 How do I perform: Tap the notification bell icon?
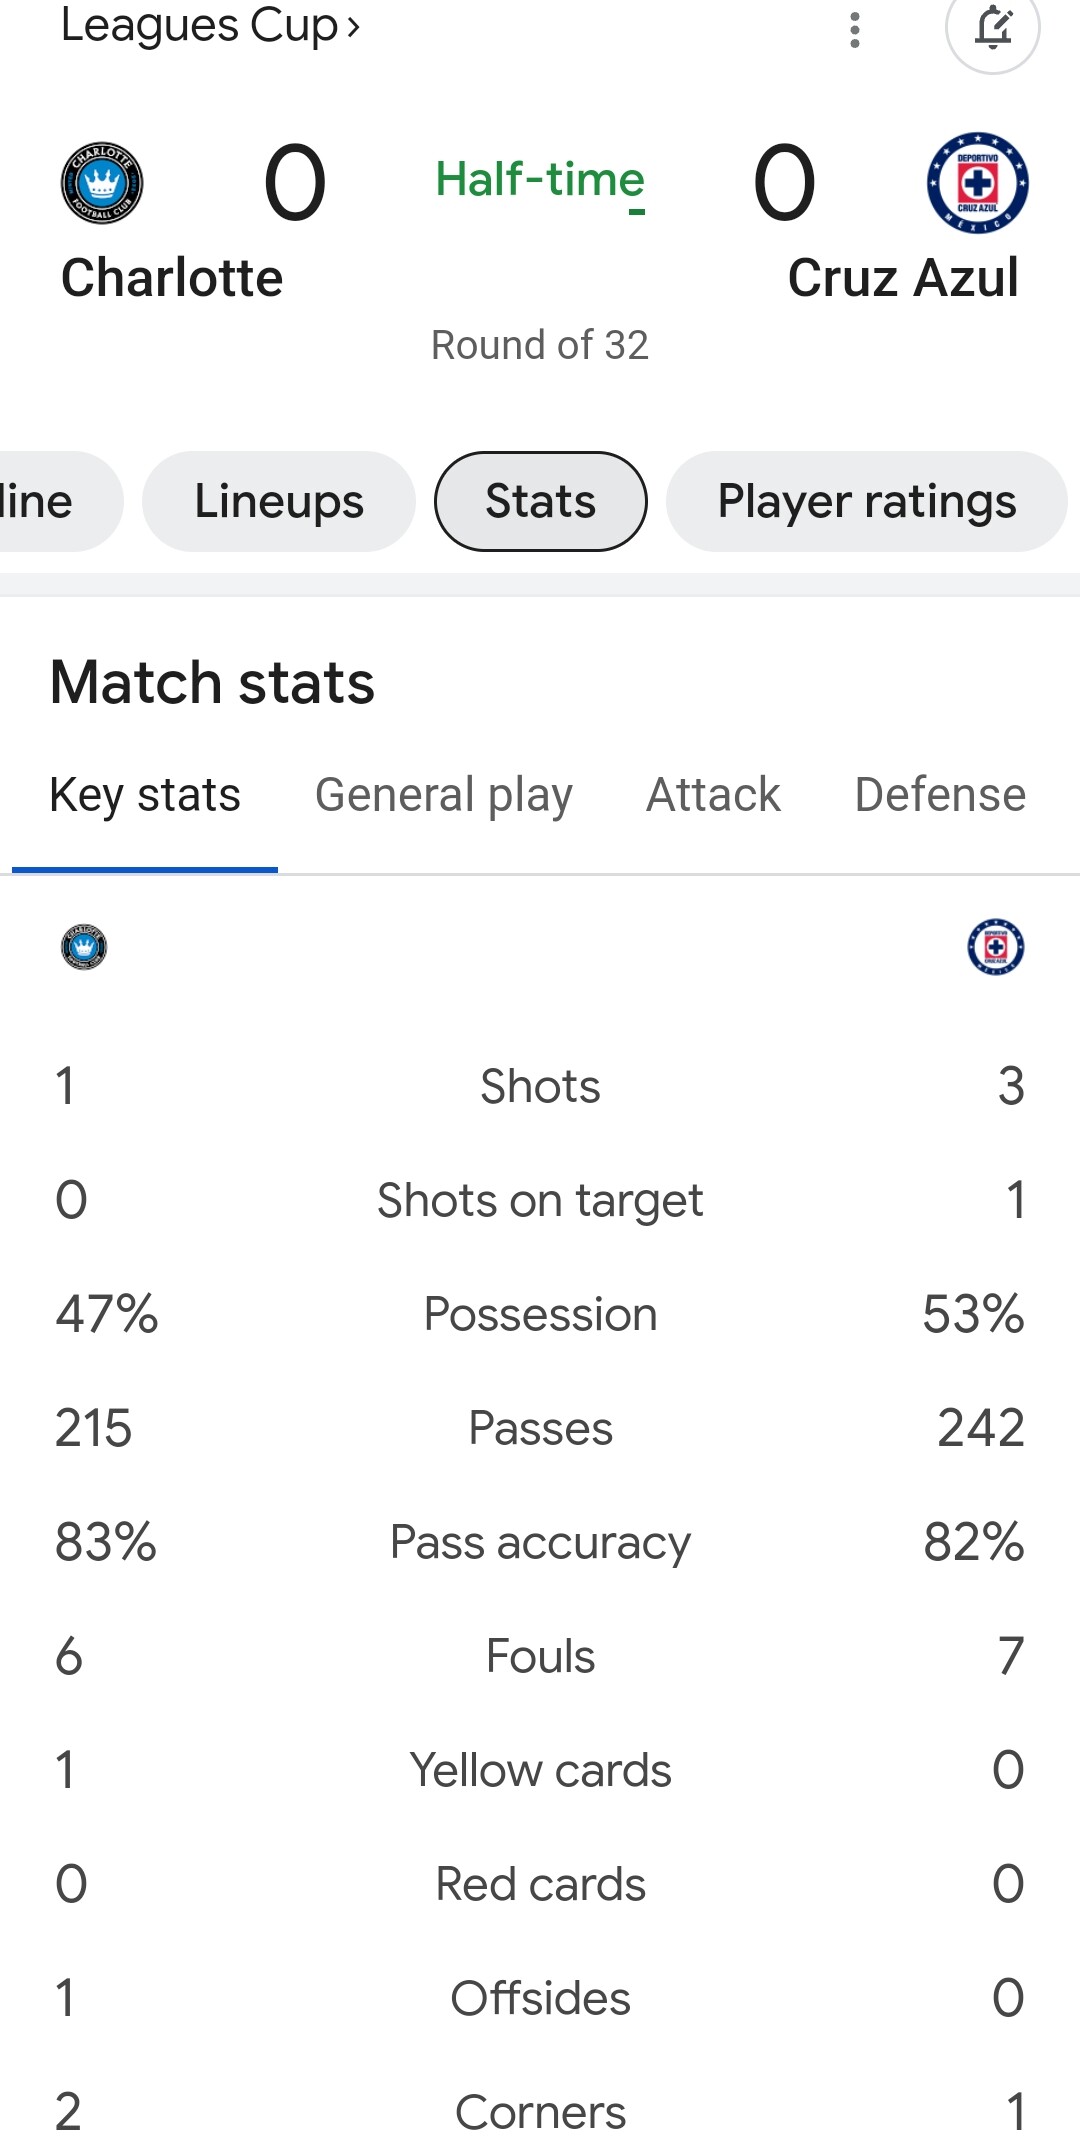[x=992, y=29]
